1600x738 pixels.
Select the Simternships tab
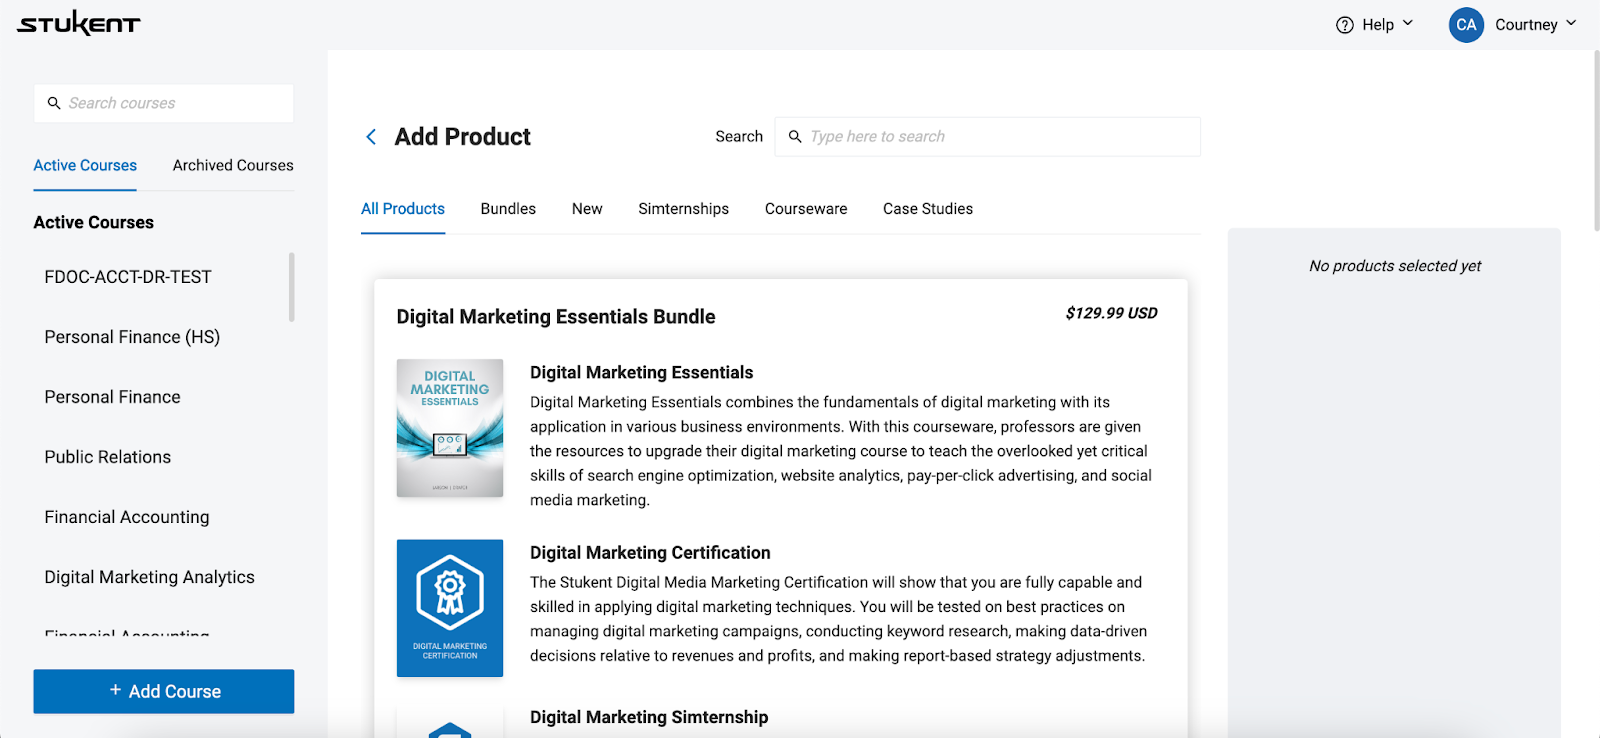684,209
